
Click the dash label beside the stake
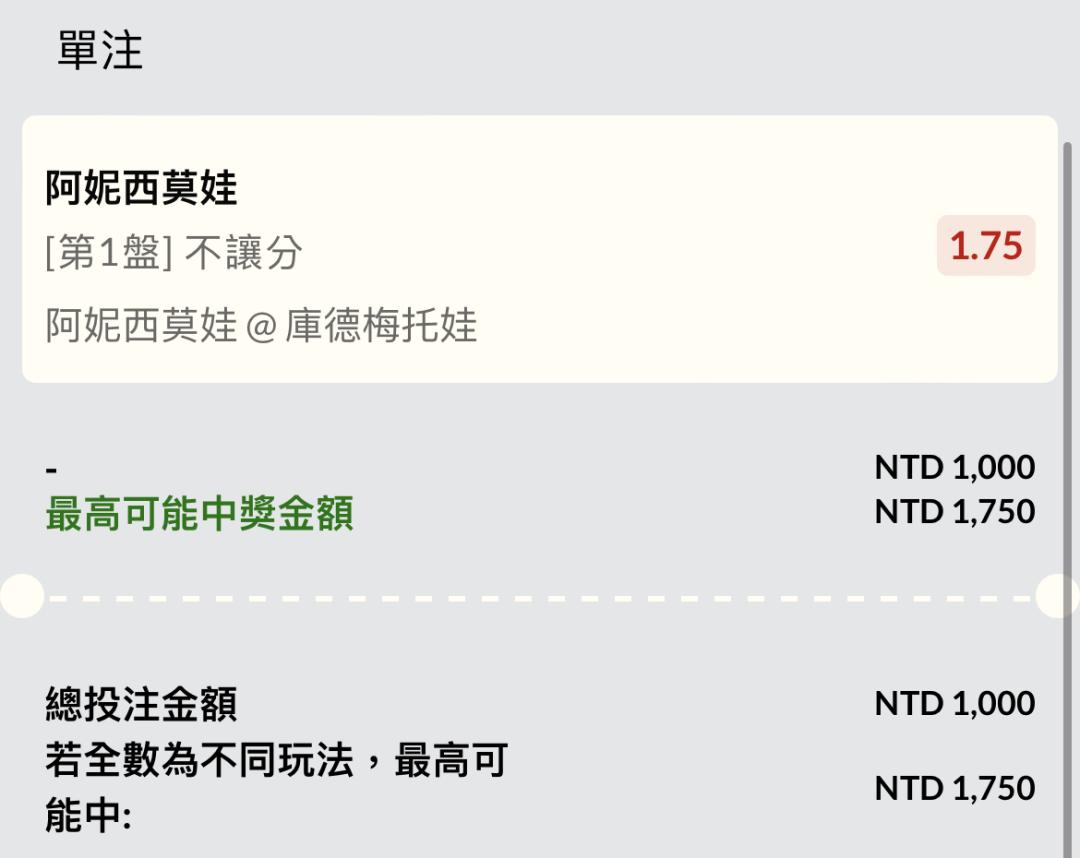click(x=52, y=470)
